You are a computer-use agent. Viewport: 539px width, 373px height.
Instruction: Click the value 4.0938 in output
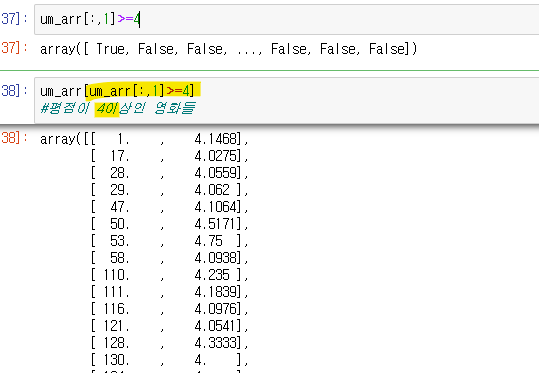pyautogui.click(x=215, y=258)
